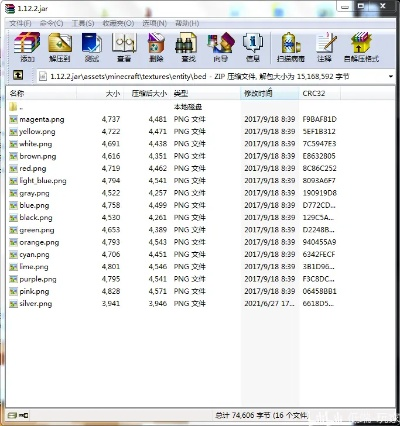Viewport: 400px width, 426px height.
Task: Click the Info (信息) icon
Action: (x=253, y=43)
